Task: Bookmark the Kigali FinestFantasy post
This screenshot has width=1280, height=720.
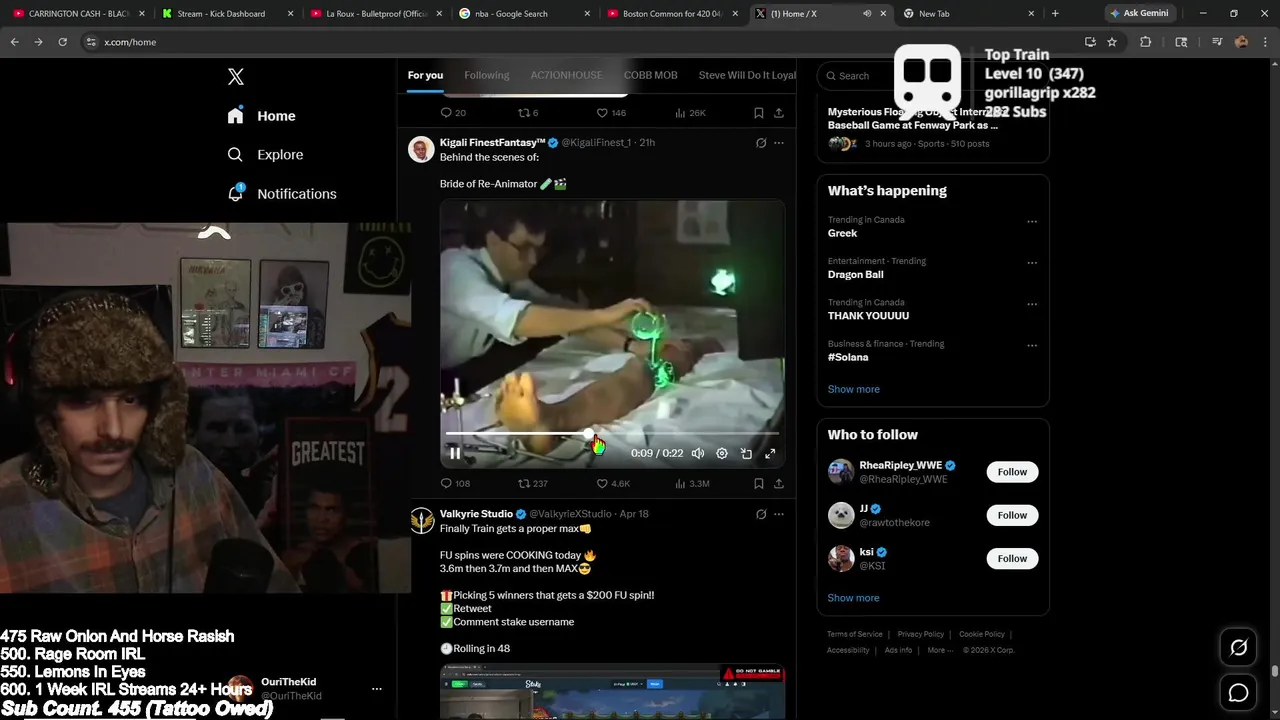Action: pyautogui.click(x=759, y=483)
